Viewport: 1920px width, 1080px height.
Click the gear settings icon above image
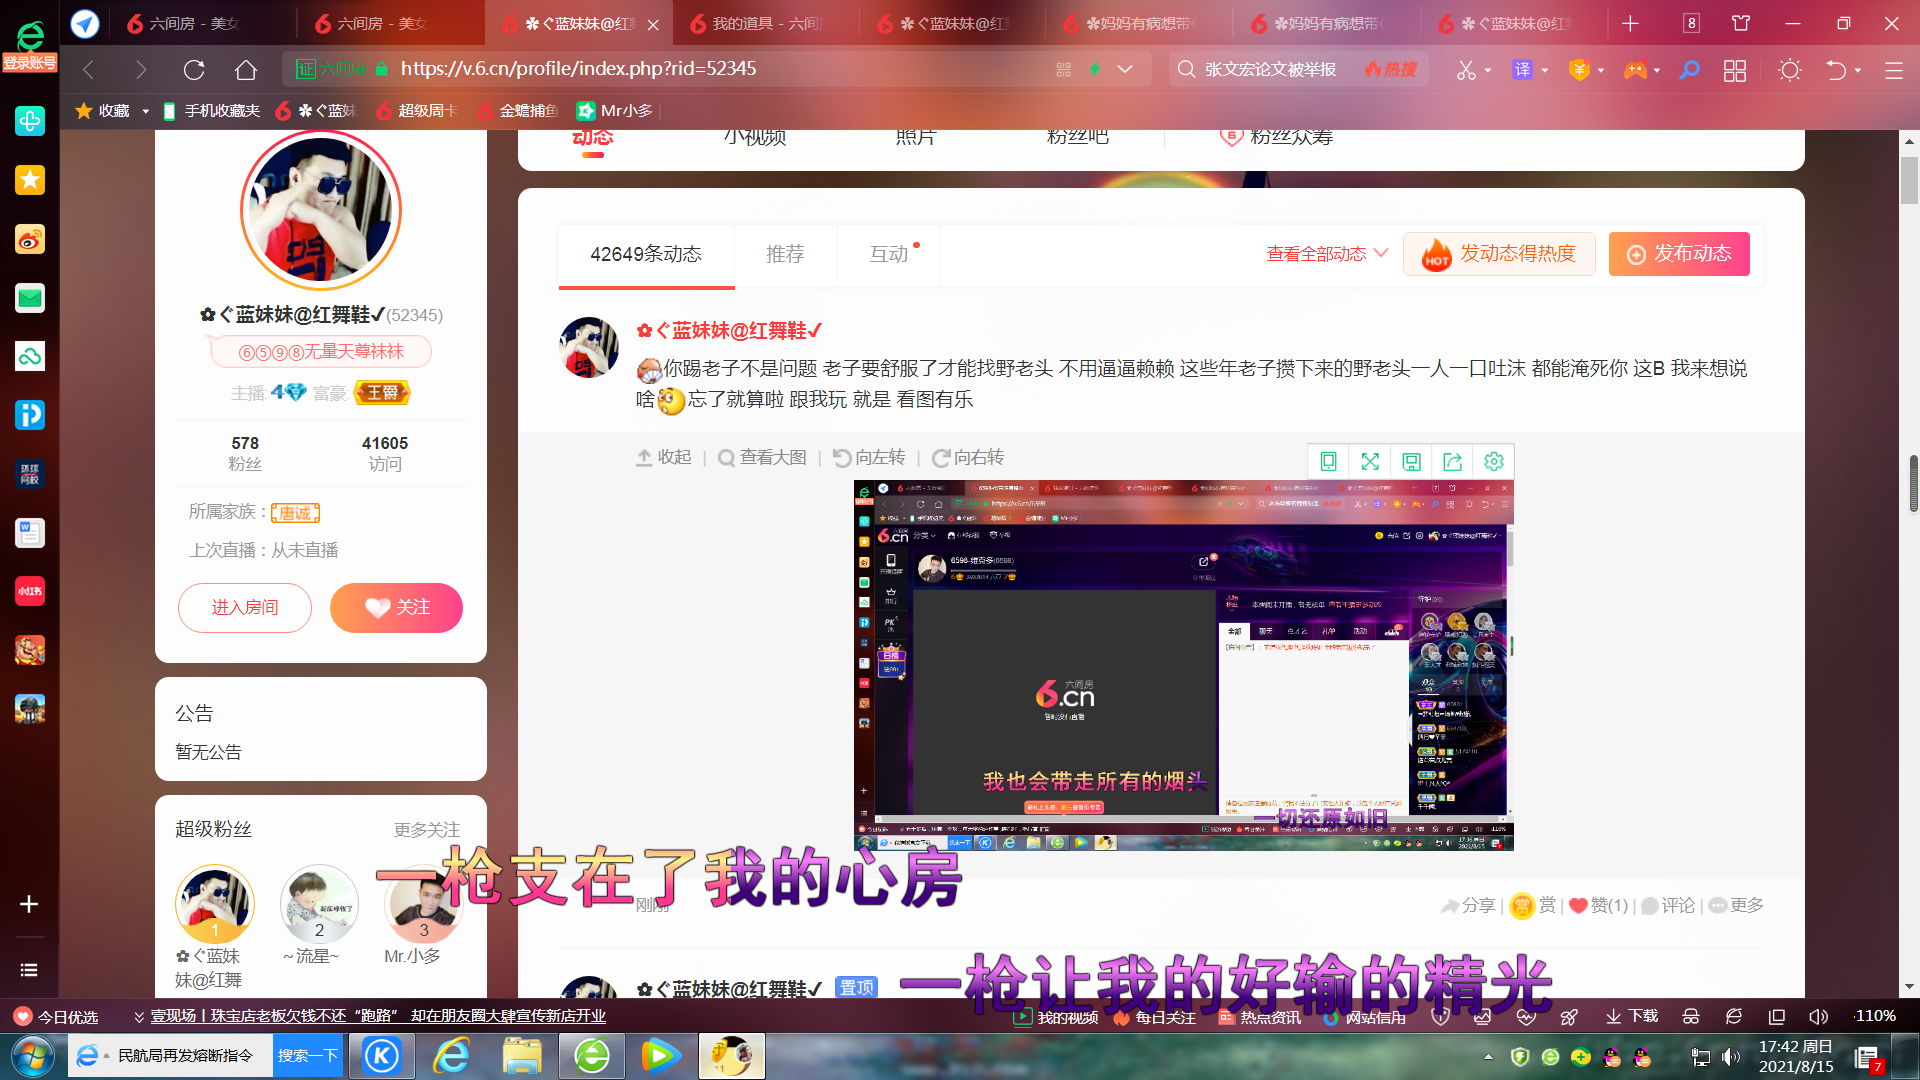click(x=1494, y=461)
